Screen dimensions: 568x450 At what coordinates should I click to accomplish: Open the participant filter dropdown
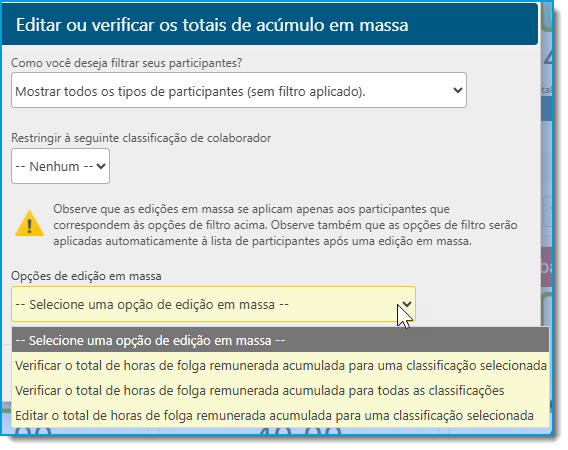tap(239, 90)
